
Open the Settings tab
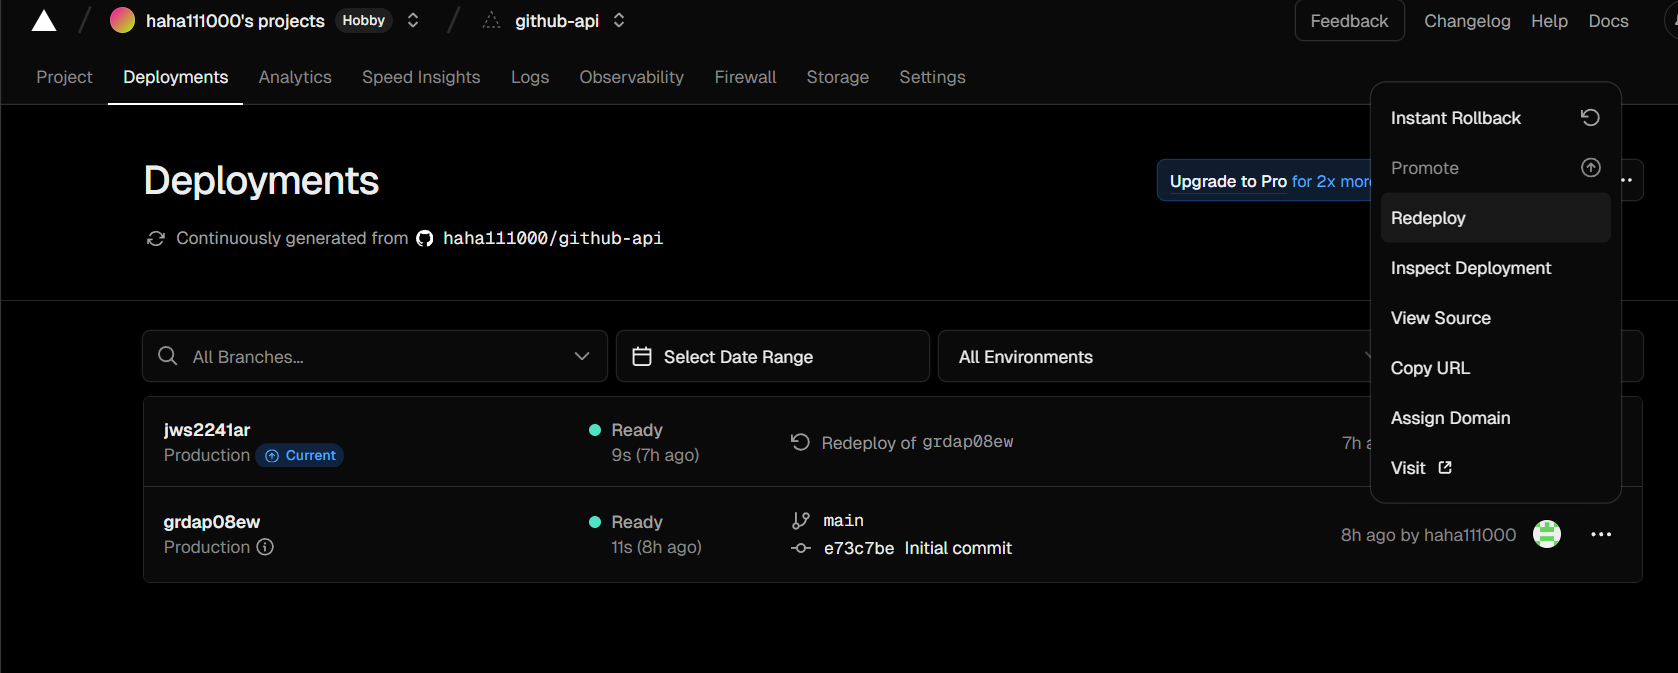932,77
